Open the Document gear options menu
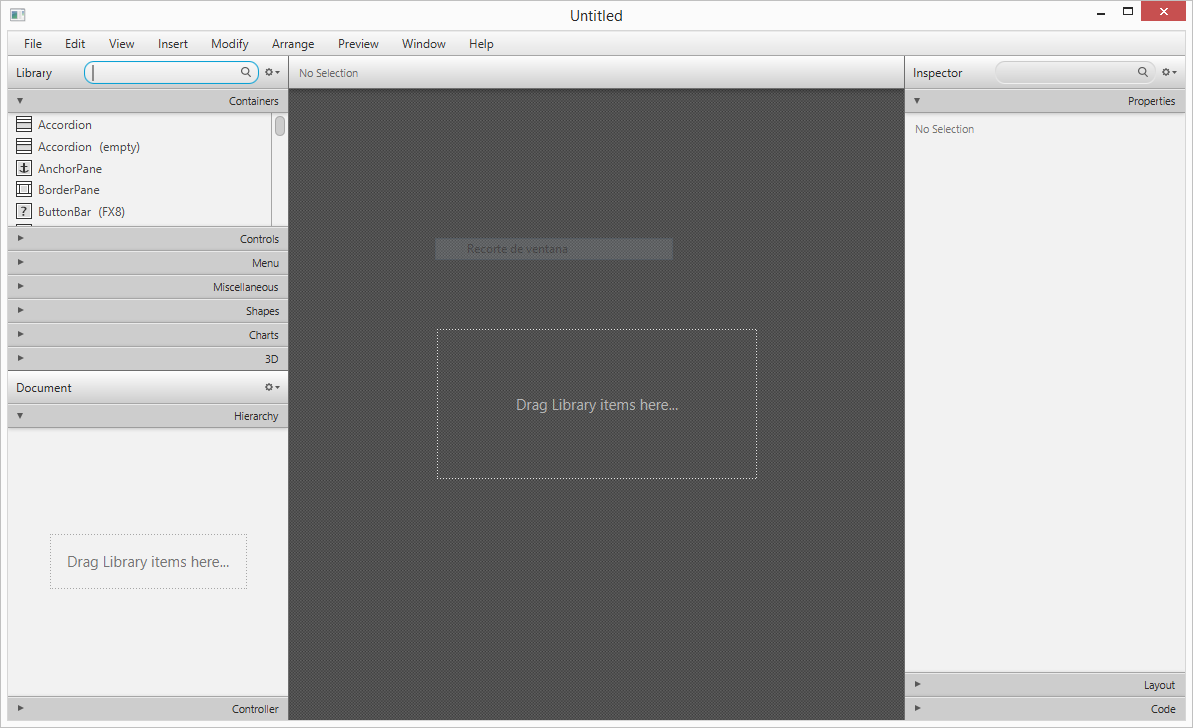 271,388
